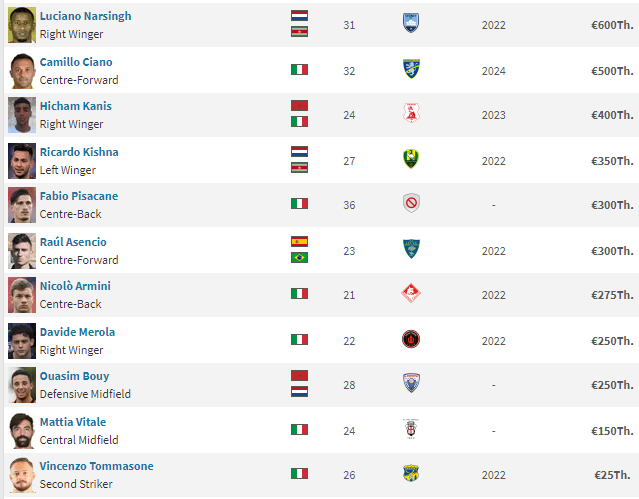Open Ricardo Kishna's player page
639x499 pixels.
[79, 152]
